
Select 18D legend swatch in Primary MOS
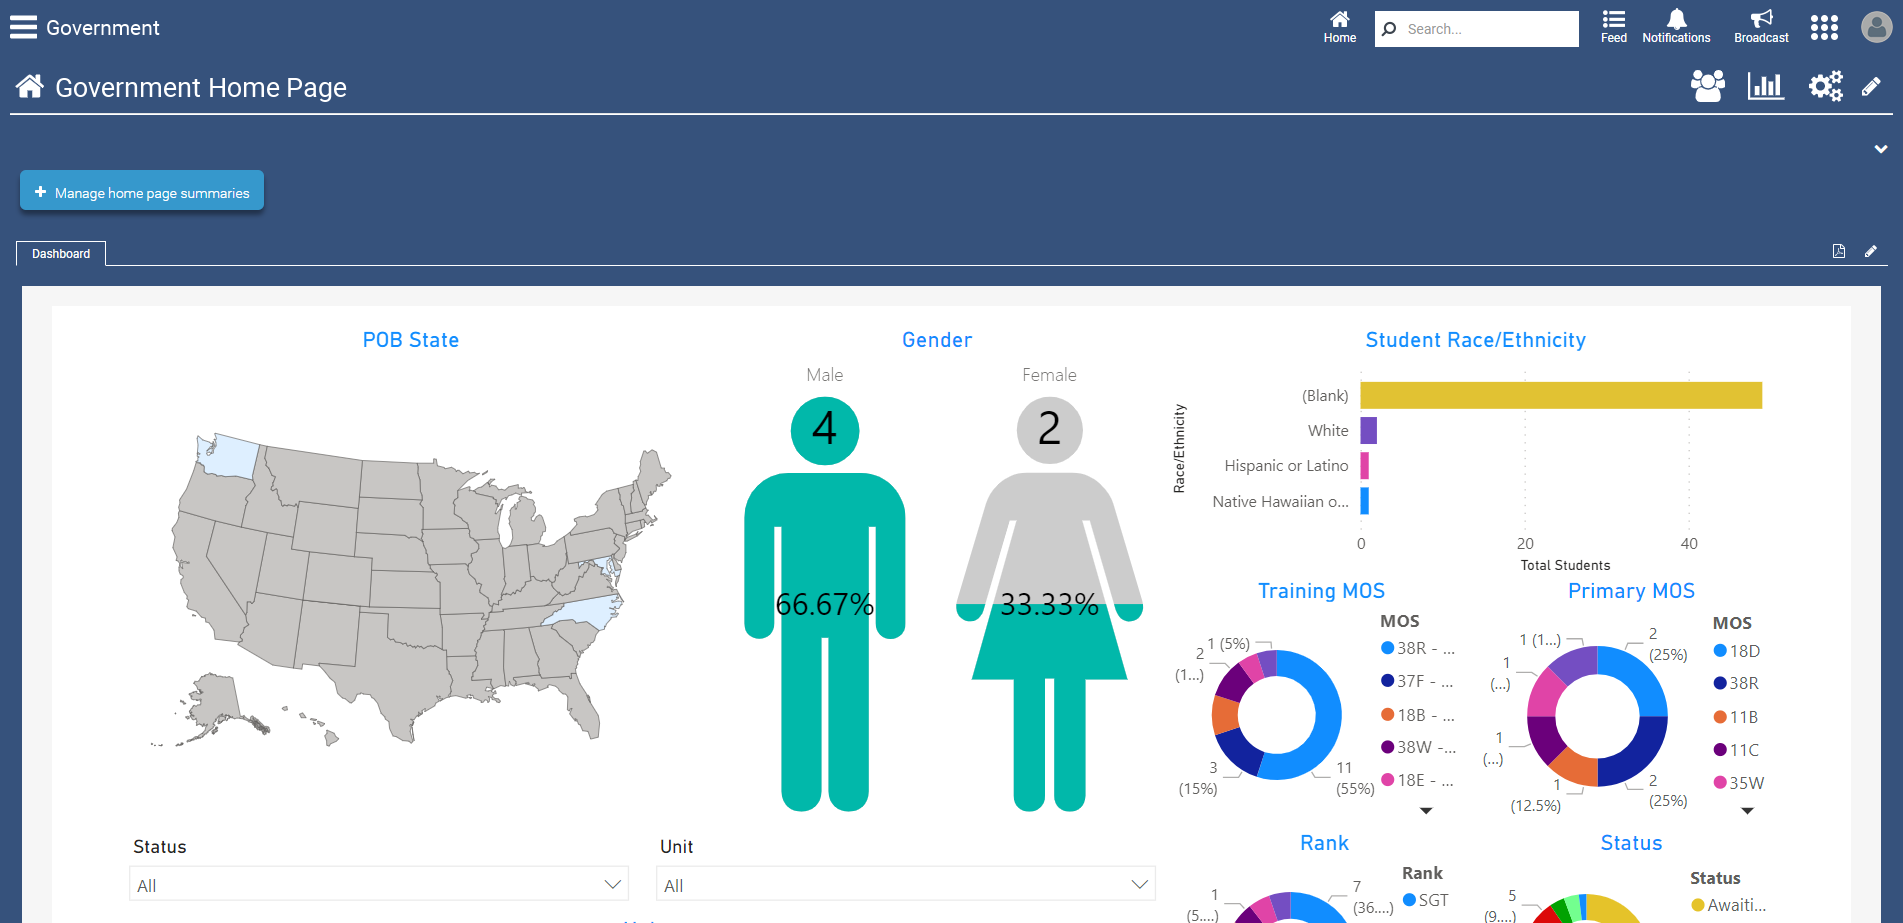1720,651
